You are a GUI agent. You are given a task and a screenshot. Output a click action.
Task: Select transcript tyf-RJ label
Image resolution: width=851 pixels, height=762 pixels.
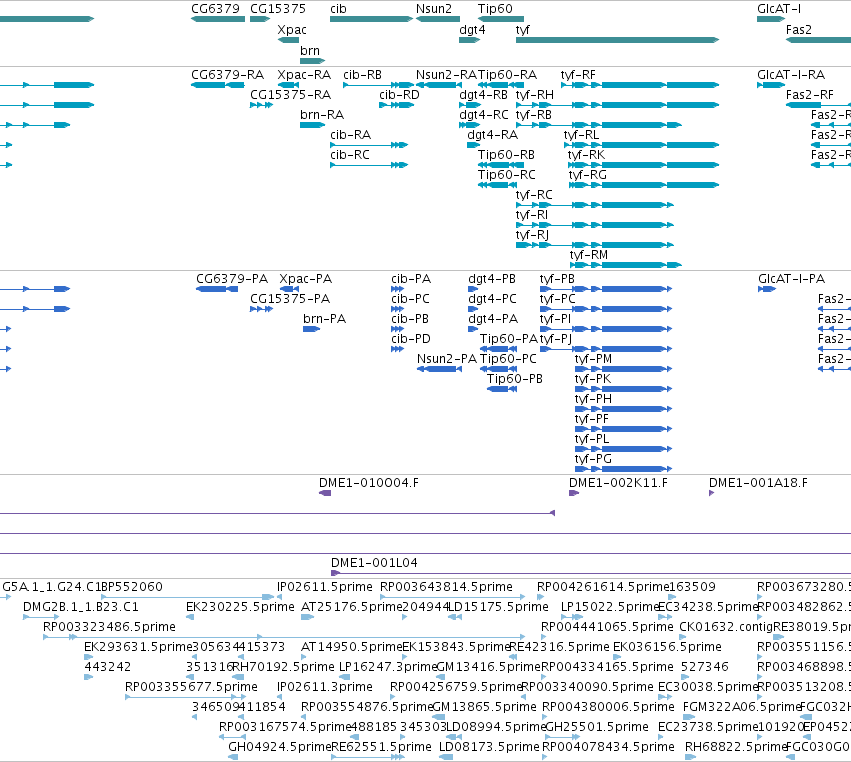pyautogui.click(x=532, y=236)
